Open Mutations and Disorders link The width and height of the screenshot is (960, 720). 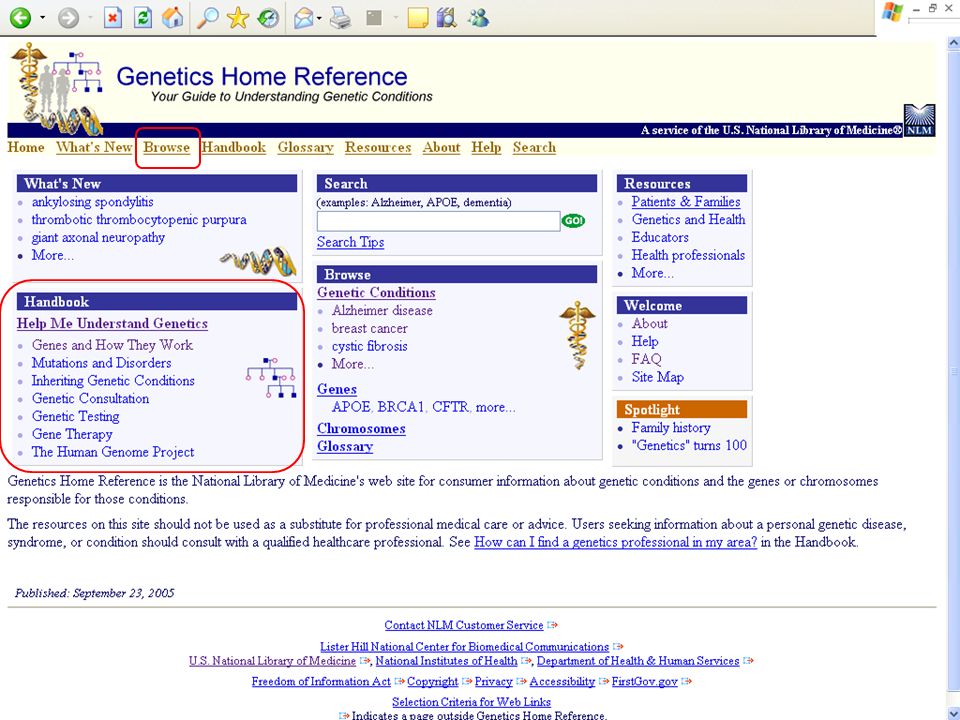(102, 363)
